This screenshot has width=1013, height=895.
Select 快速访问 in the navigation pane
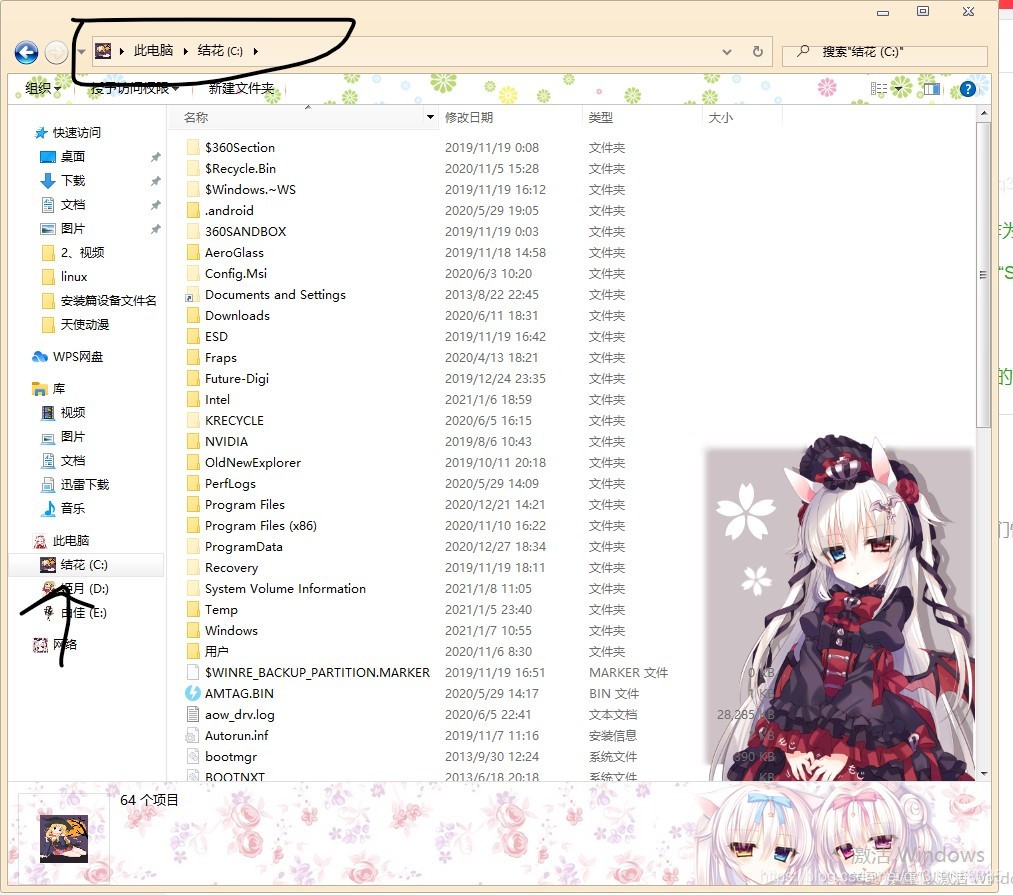click(x=76, y=132)
